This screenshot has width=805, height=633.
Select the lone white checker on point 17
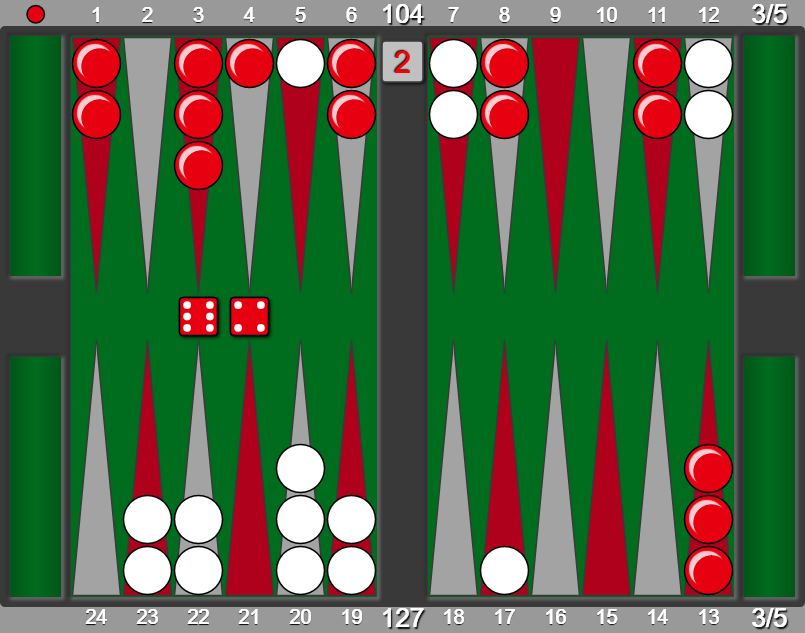[x=505, y=570]
